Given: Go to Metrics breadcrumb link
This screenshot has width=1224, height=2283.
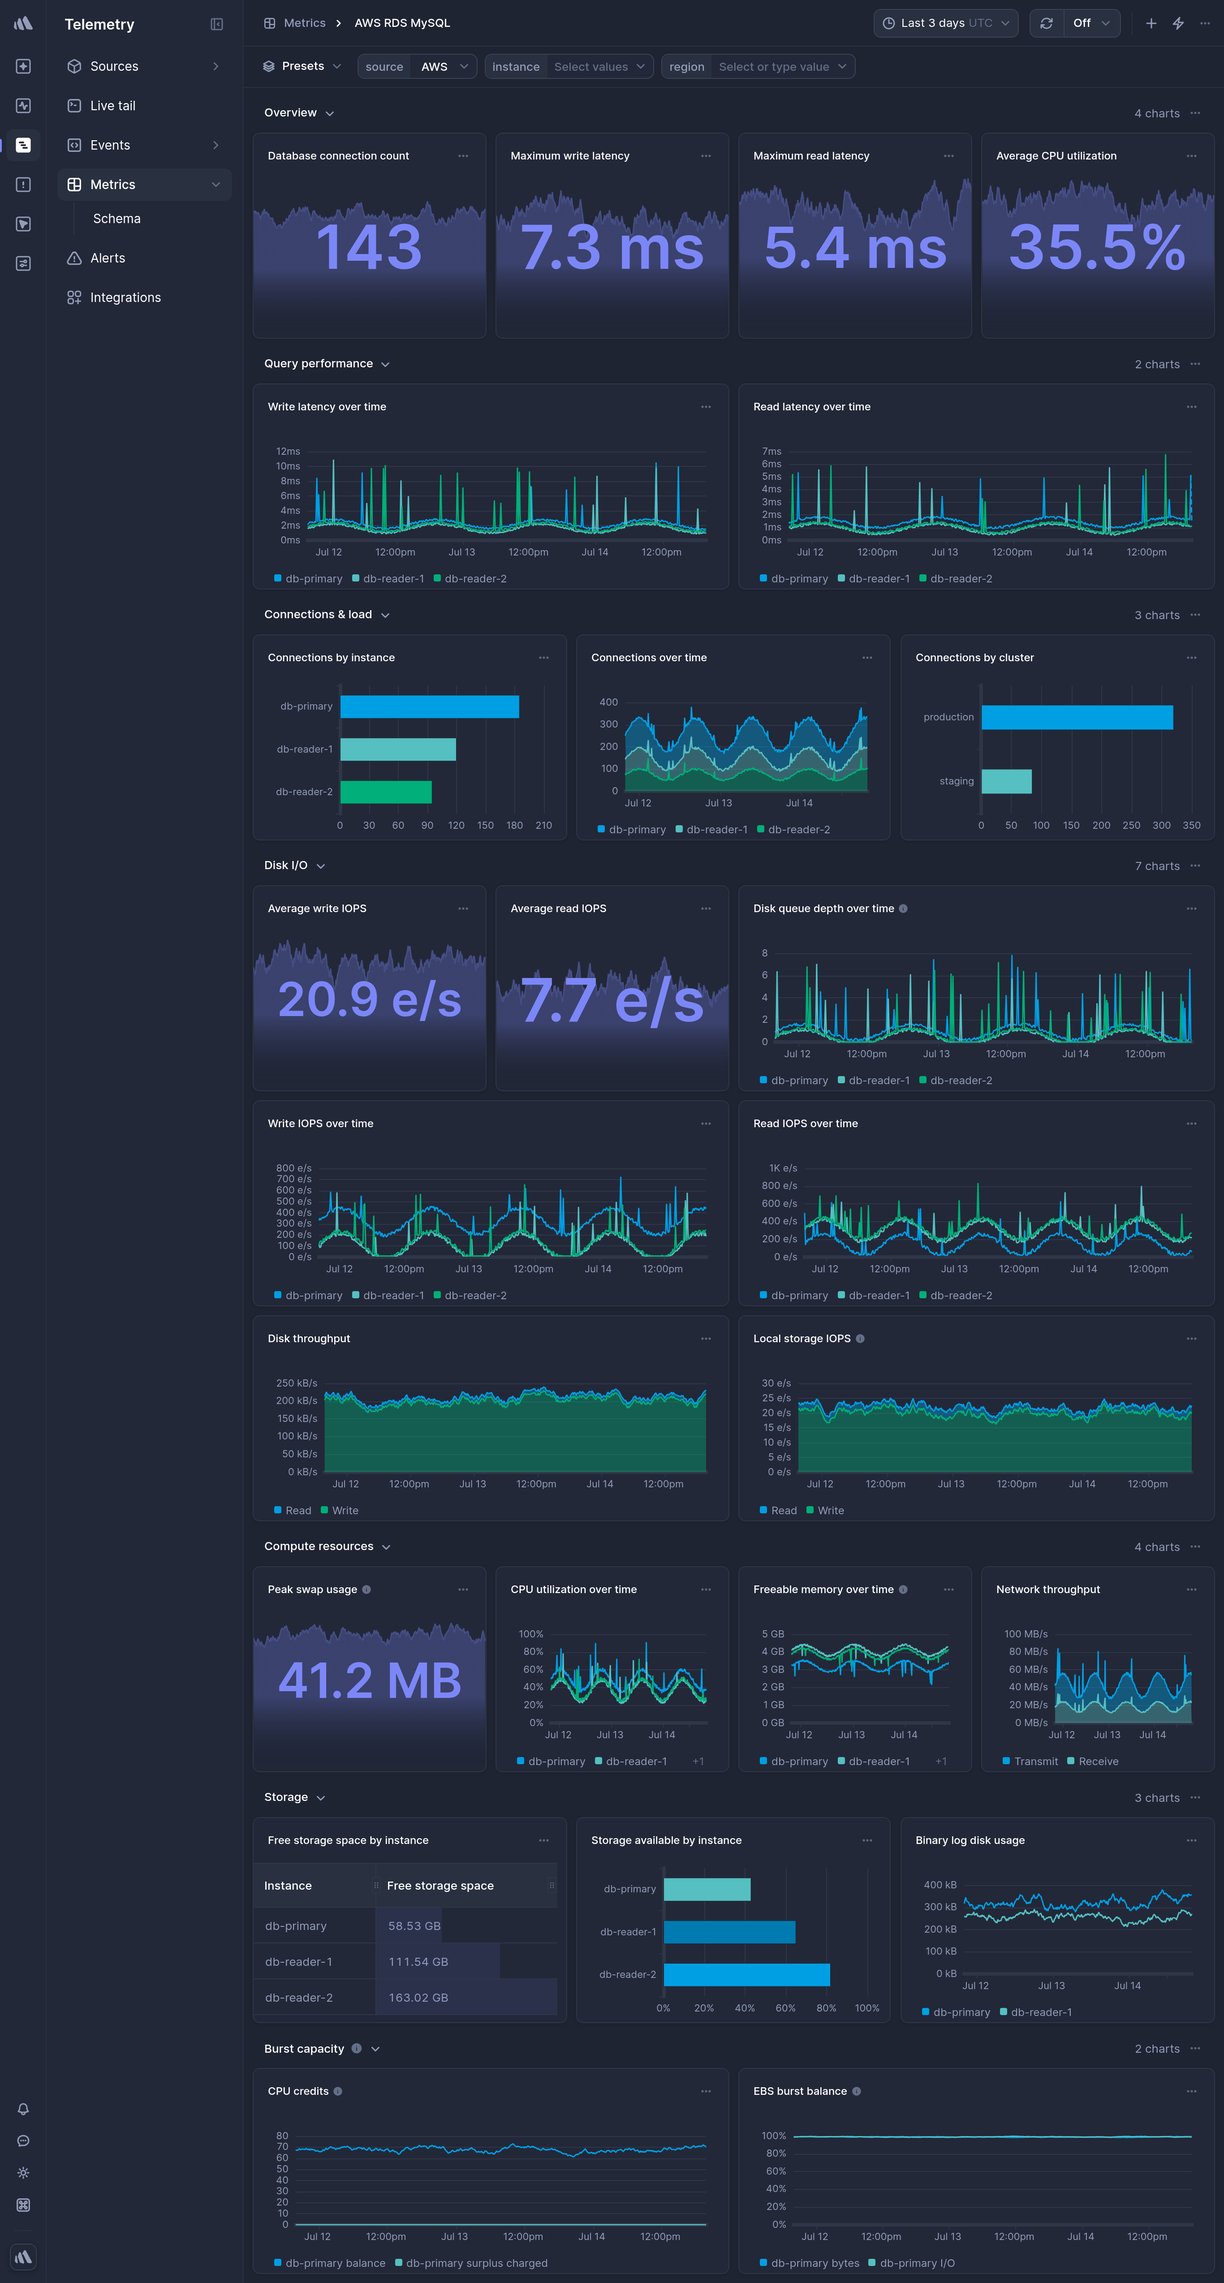Looking at the screenshot, I should 304,23.
